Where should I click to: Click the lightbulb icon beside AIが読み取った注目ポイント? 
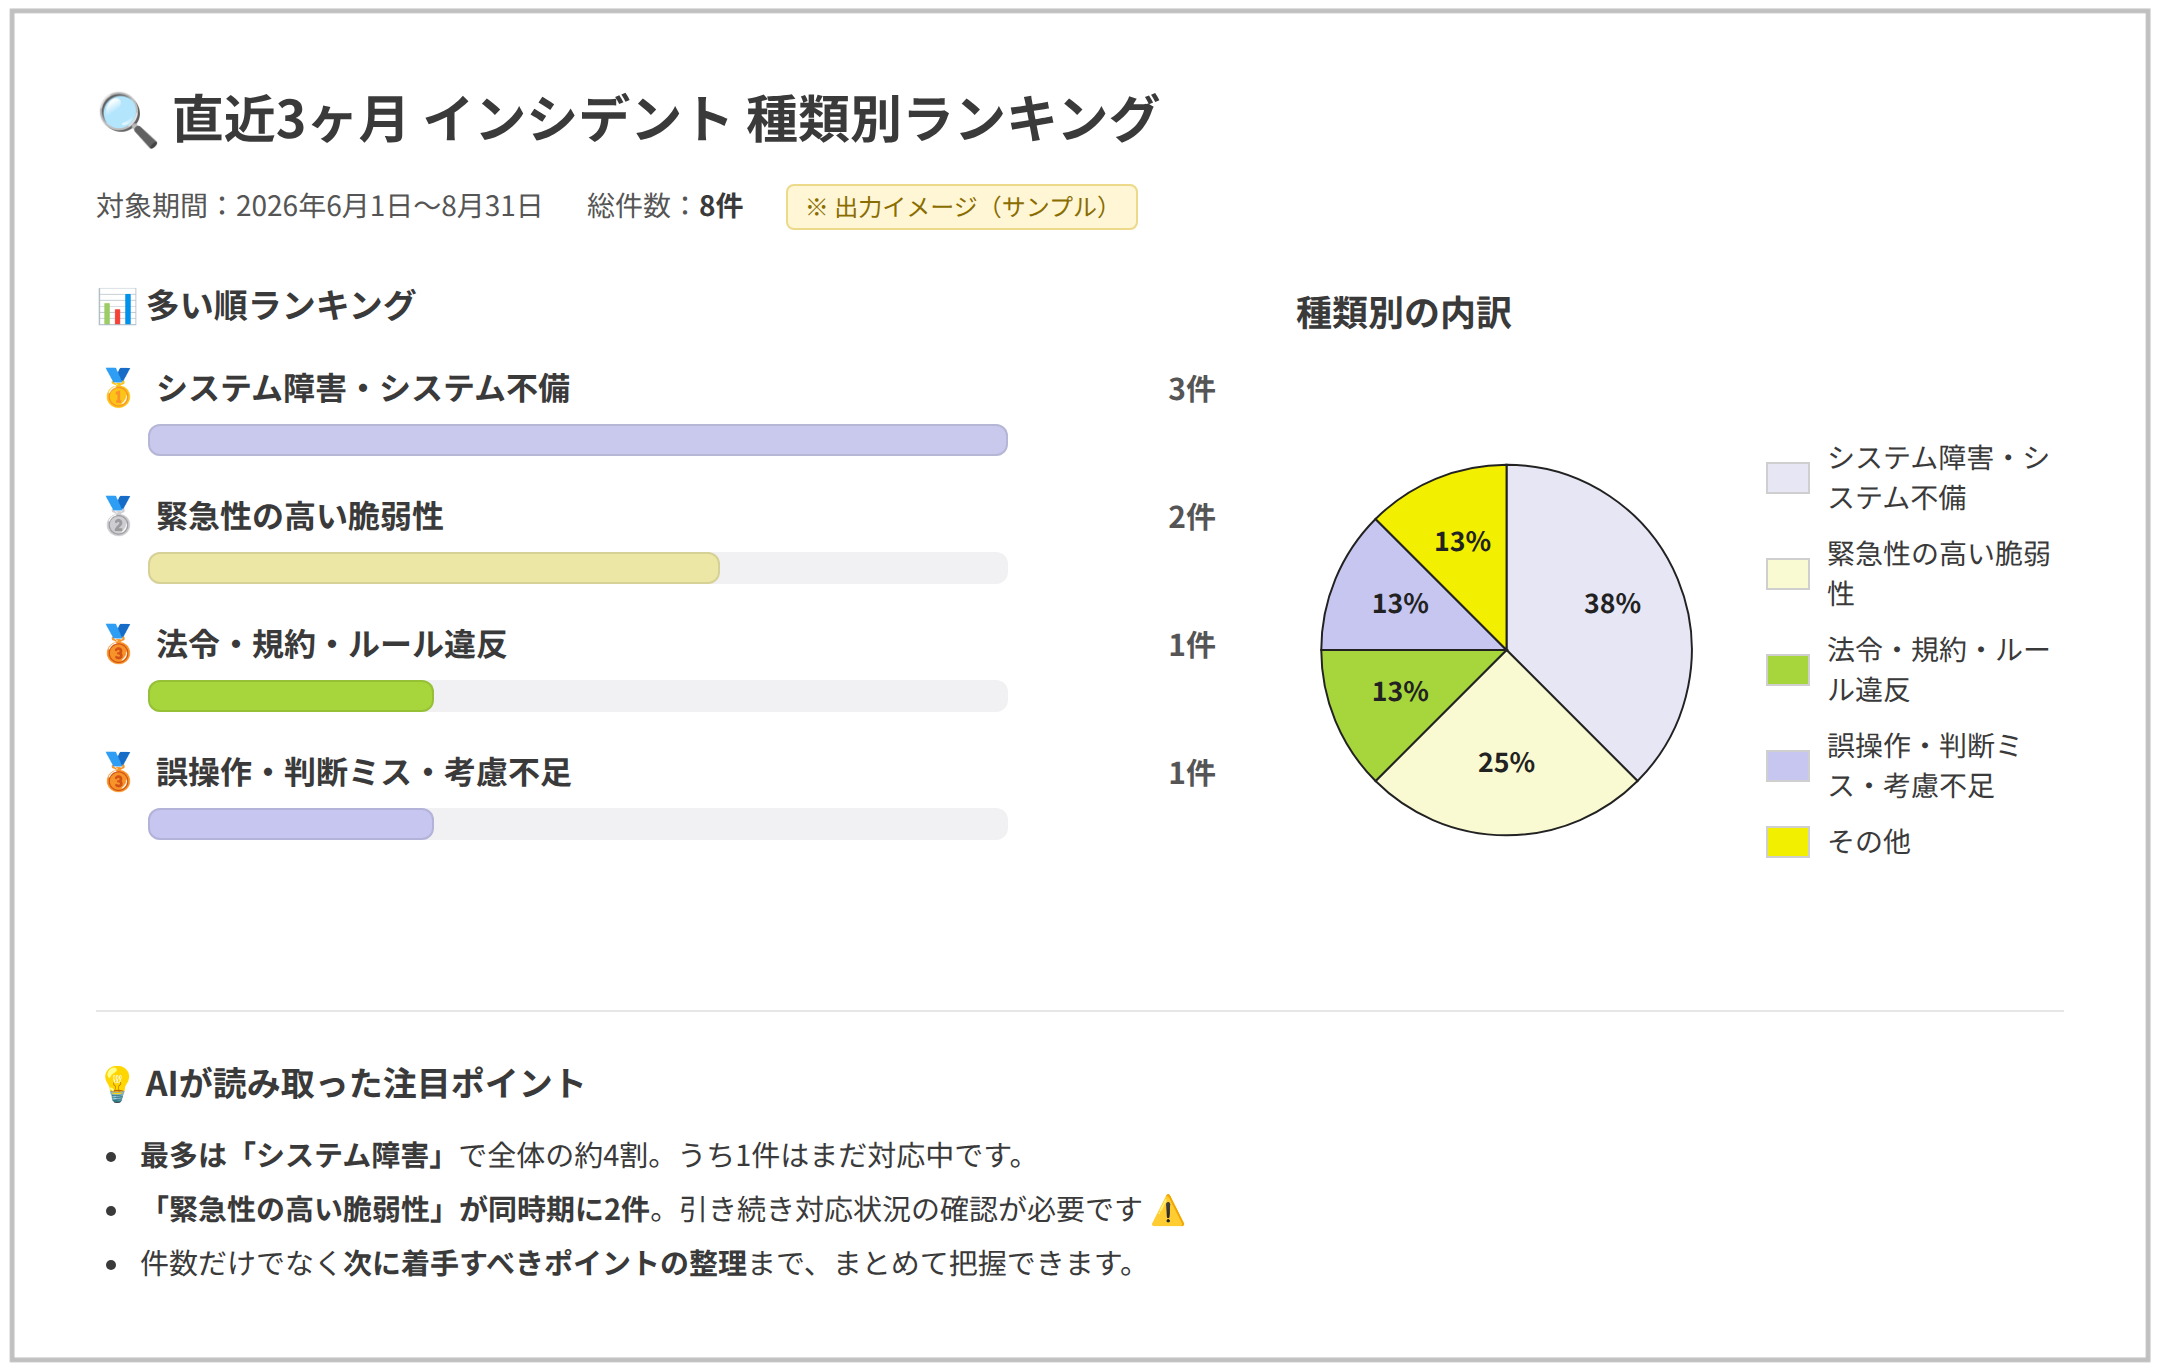click(117, 1084)
